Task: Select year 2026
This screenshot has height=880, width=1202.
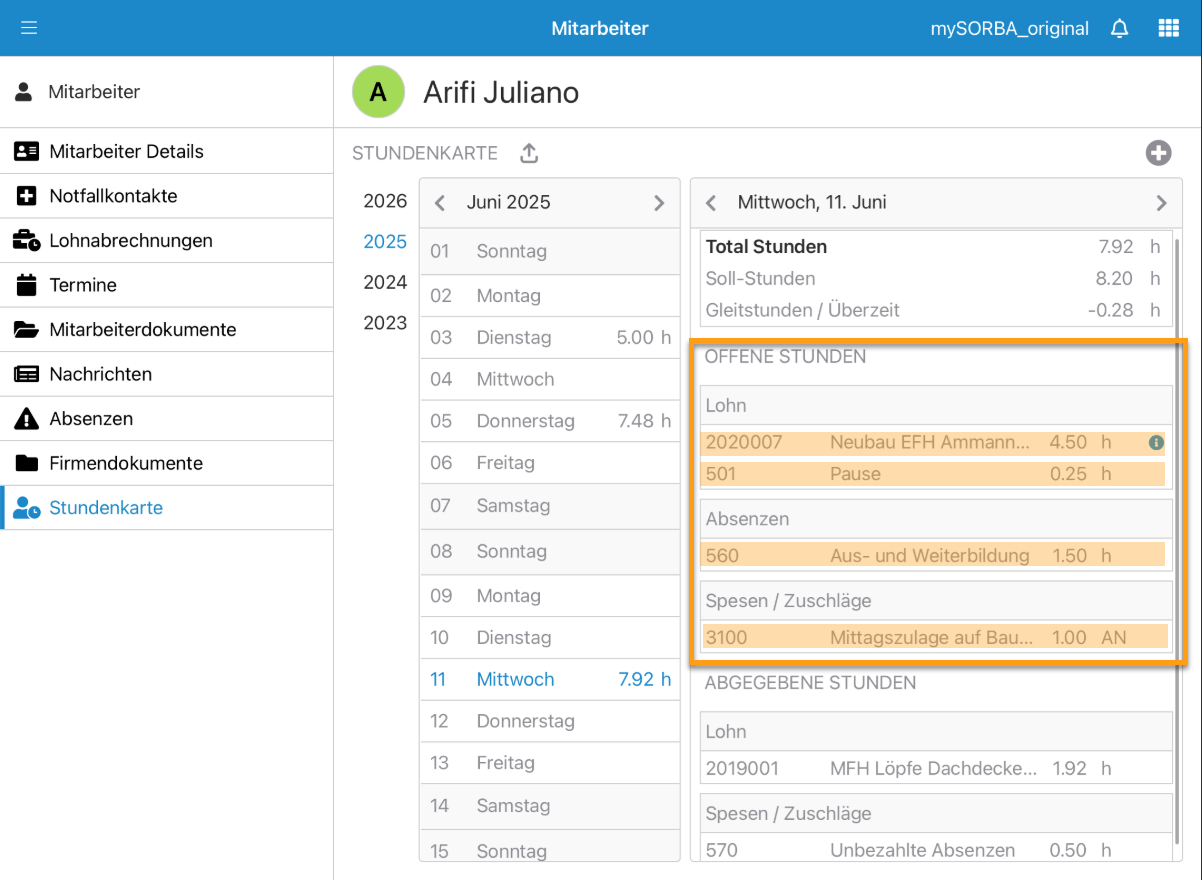Action: tap(385, 201)
